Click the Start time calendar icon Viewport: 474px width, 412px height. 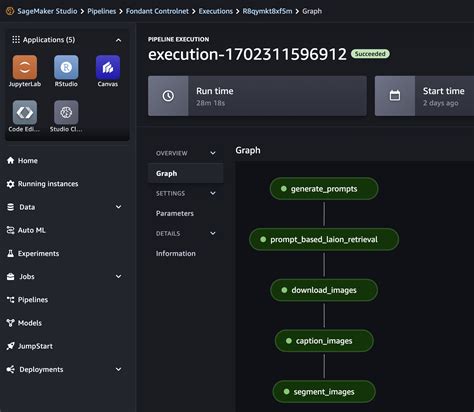[x=395, y=96]
